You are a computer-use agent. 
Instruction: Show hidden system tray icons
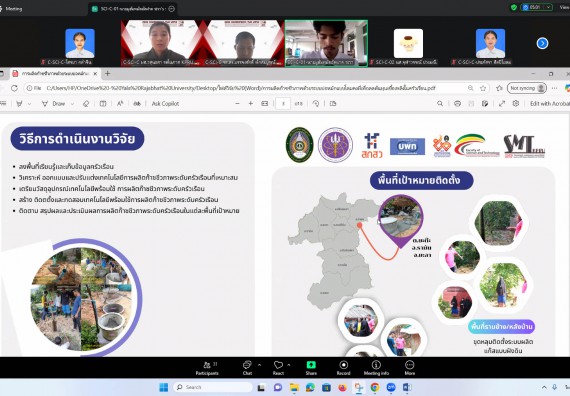tap(544, 387)
